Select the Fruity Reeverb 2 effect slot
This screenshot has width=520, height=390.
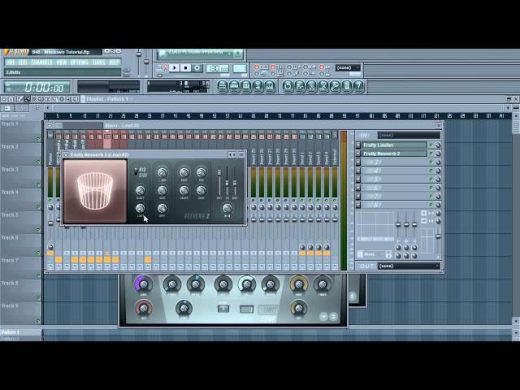click(x=394, y=154)
